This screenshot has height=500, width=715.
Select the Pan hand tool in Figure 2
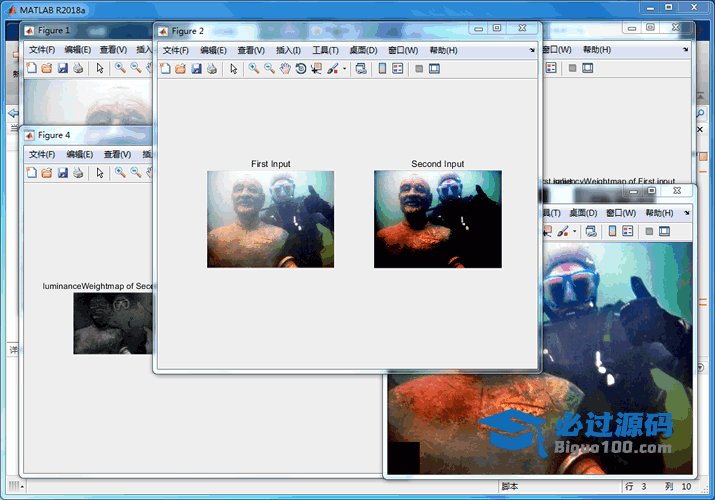click(285, 69)
